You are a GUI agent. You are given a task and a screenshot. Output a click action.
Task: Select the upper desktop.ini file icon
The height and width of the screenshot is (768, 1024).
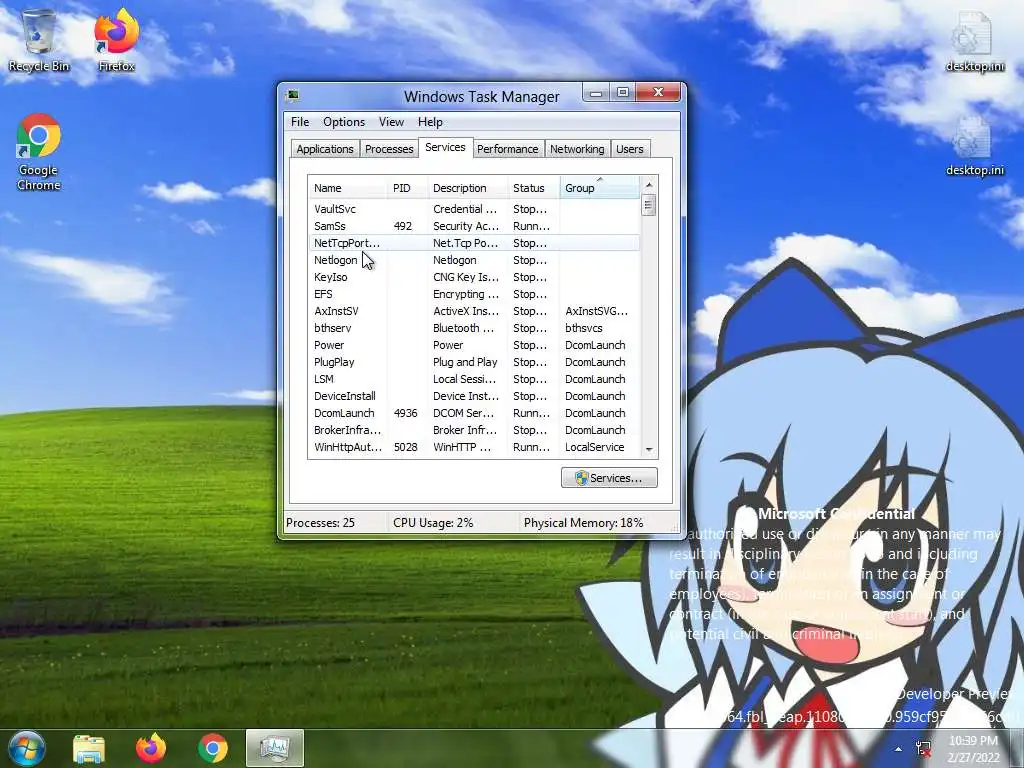click(x=974, y=40)
